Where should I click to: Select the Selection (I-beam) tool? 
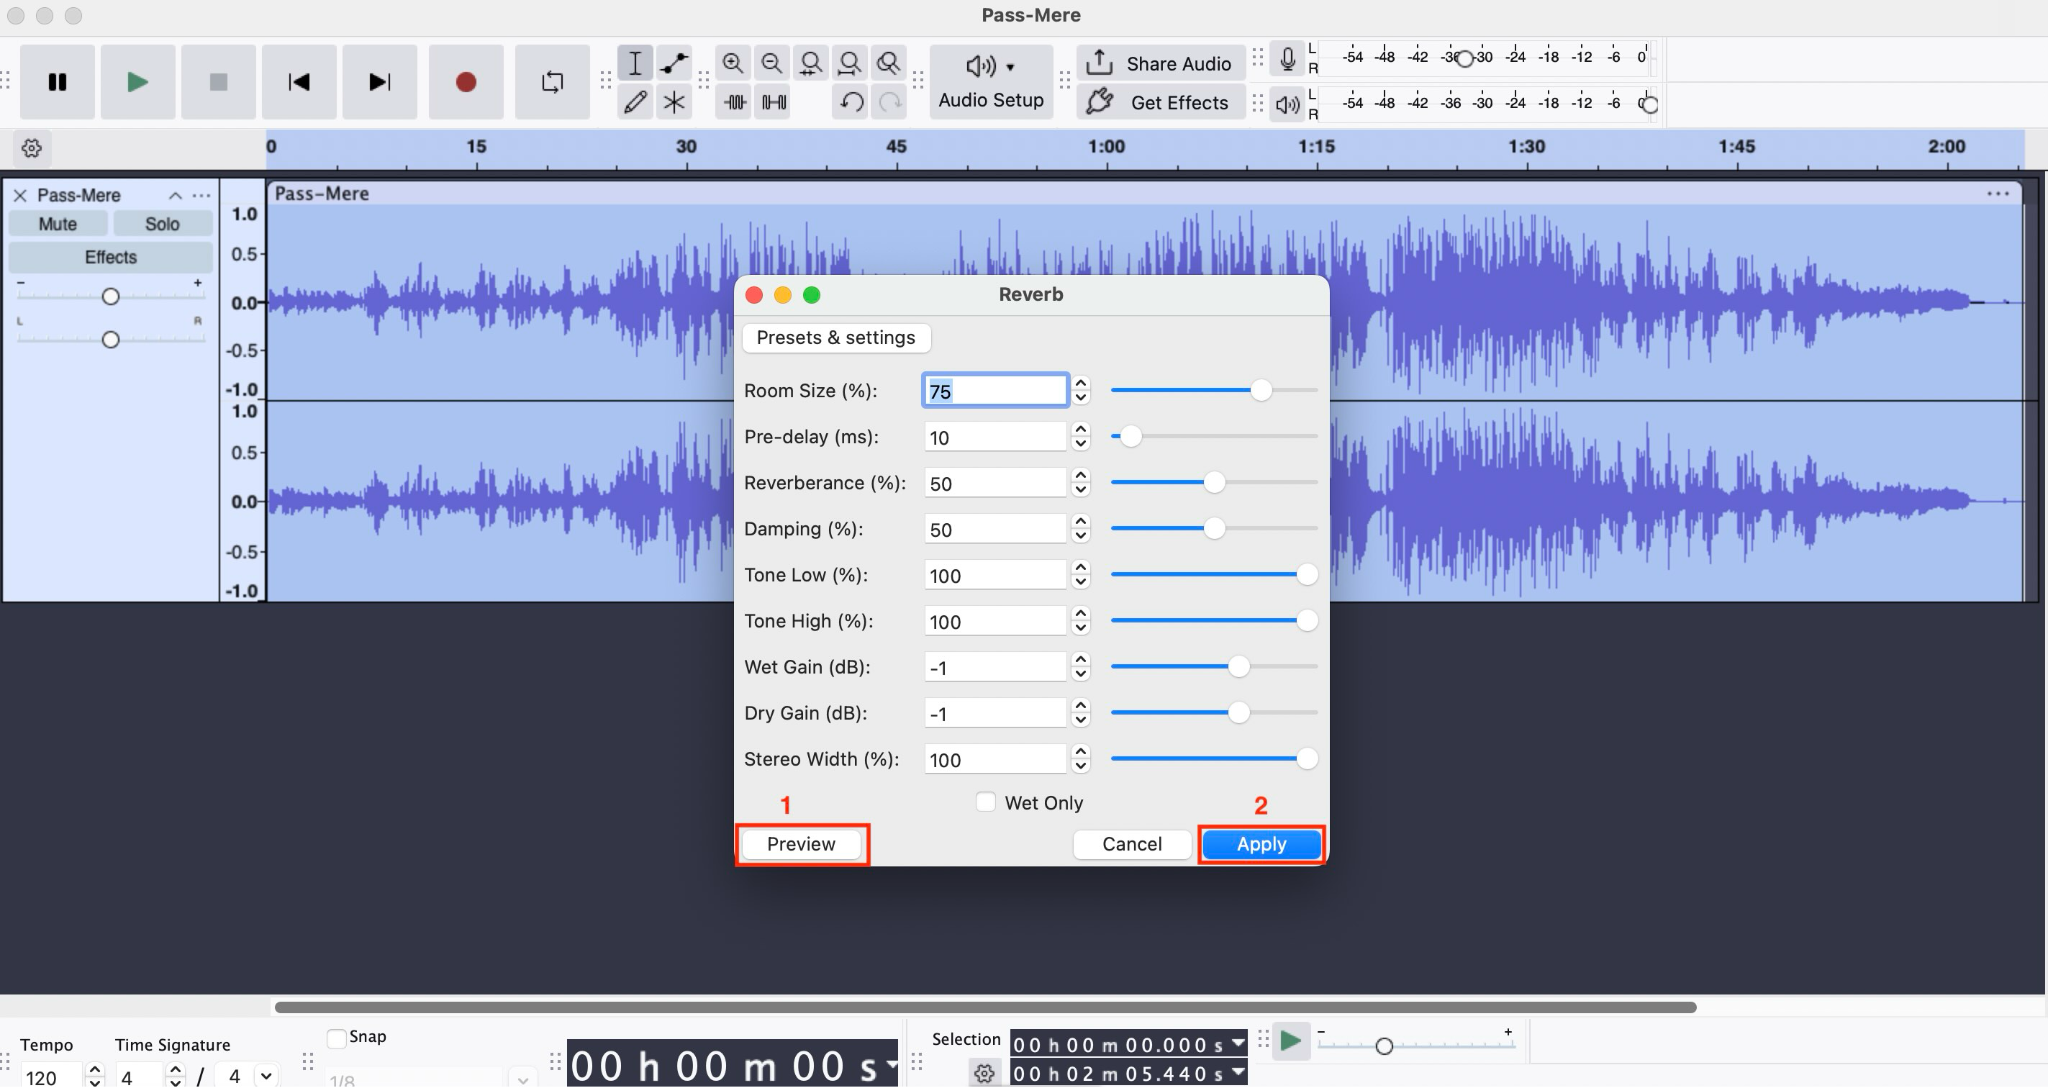pos(635,63)
